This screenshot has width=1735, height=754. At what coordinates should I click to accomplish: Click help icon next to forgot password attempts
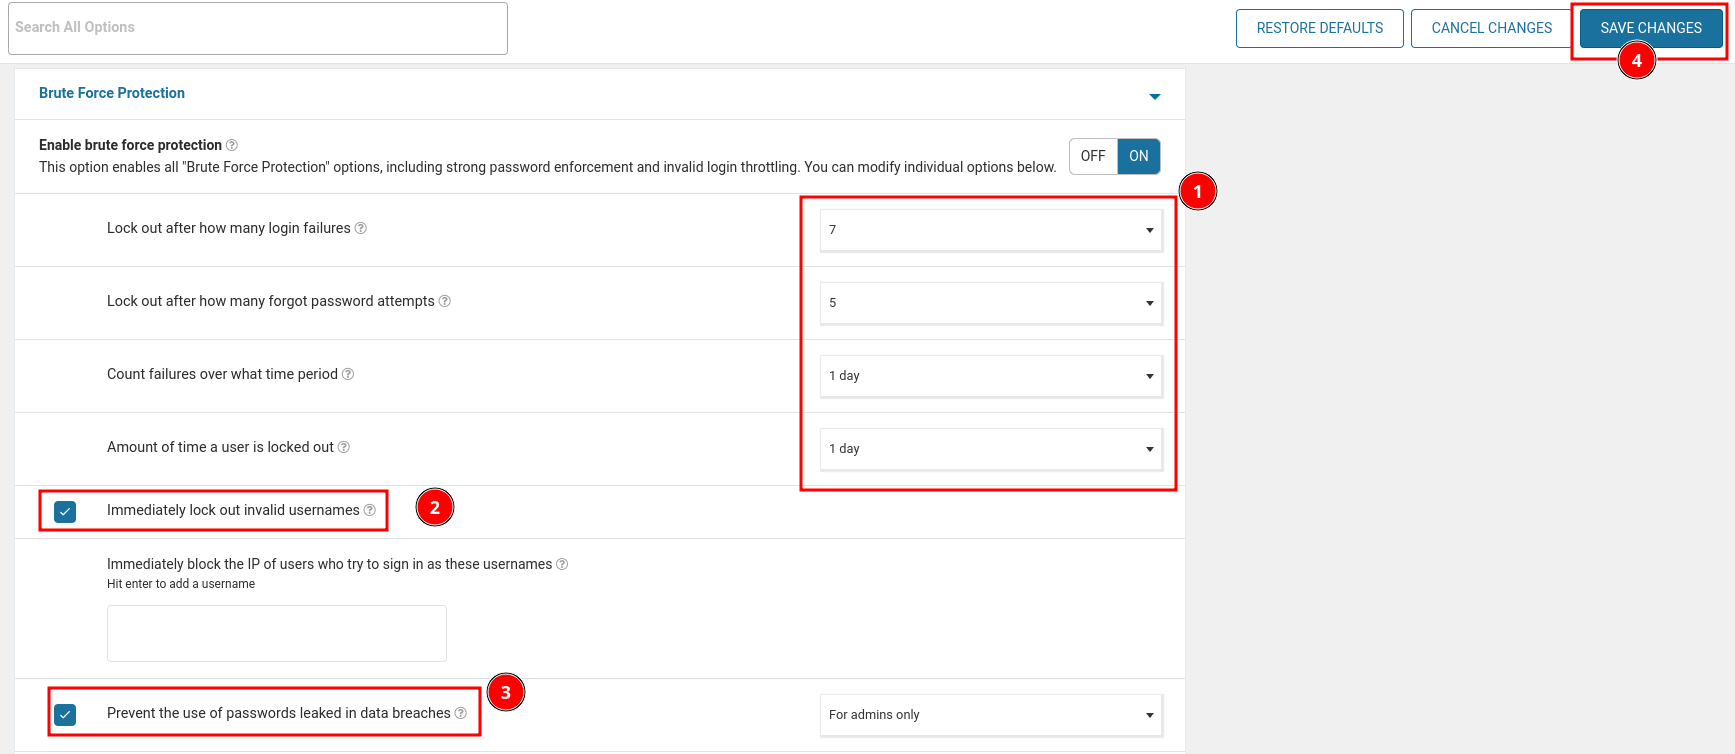coord(445,301)
